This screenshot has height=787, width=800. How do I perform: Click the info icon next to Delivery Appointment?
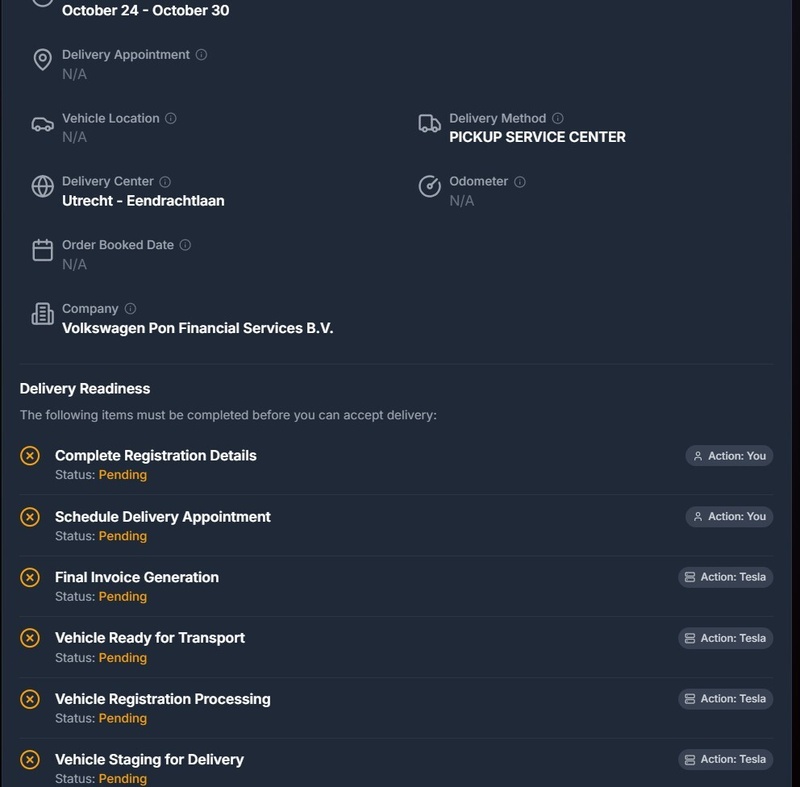201,55
